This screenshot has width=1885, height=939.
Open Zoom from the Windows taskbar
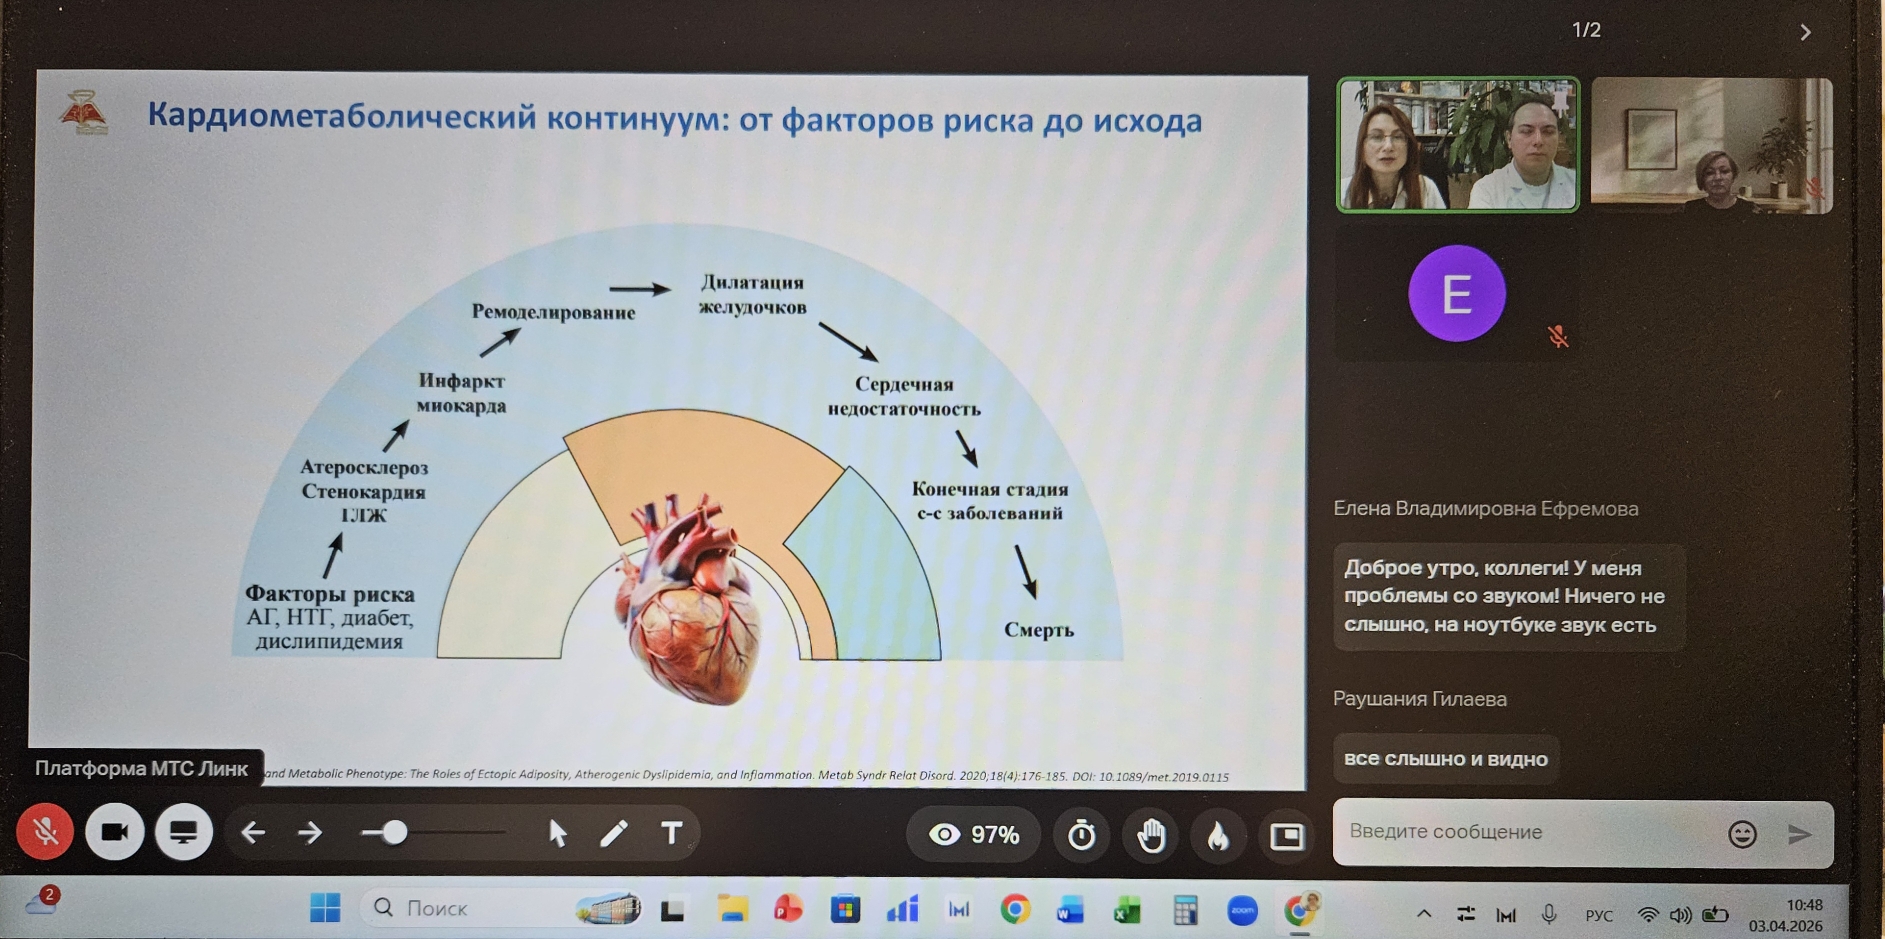point(1242,910)
